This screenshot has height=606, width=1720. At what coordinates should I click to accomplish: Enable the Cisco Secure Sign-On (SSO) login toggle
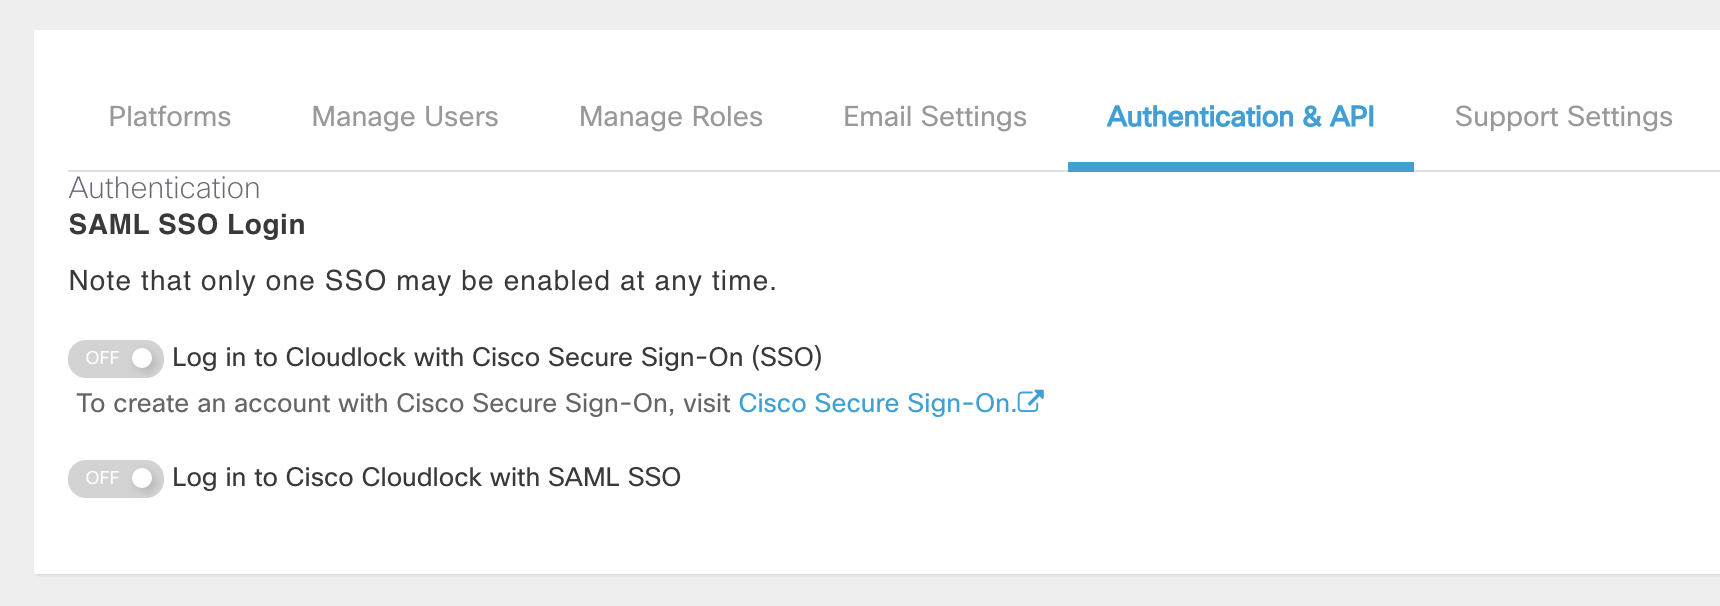(115, 358)
